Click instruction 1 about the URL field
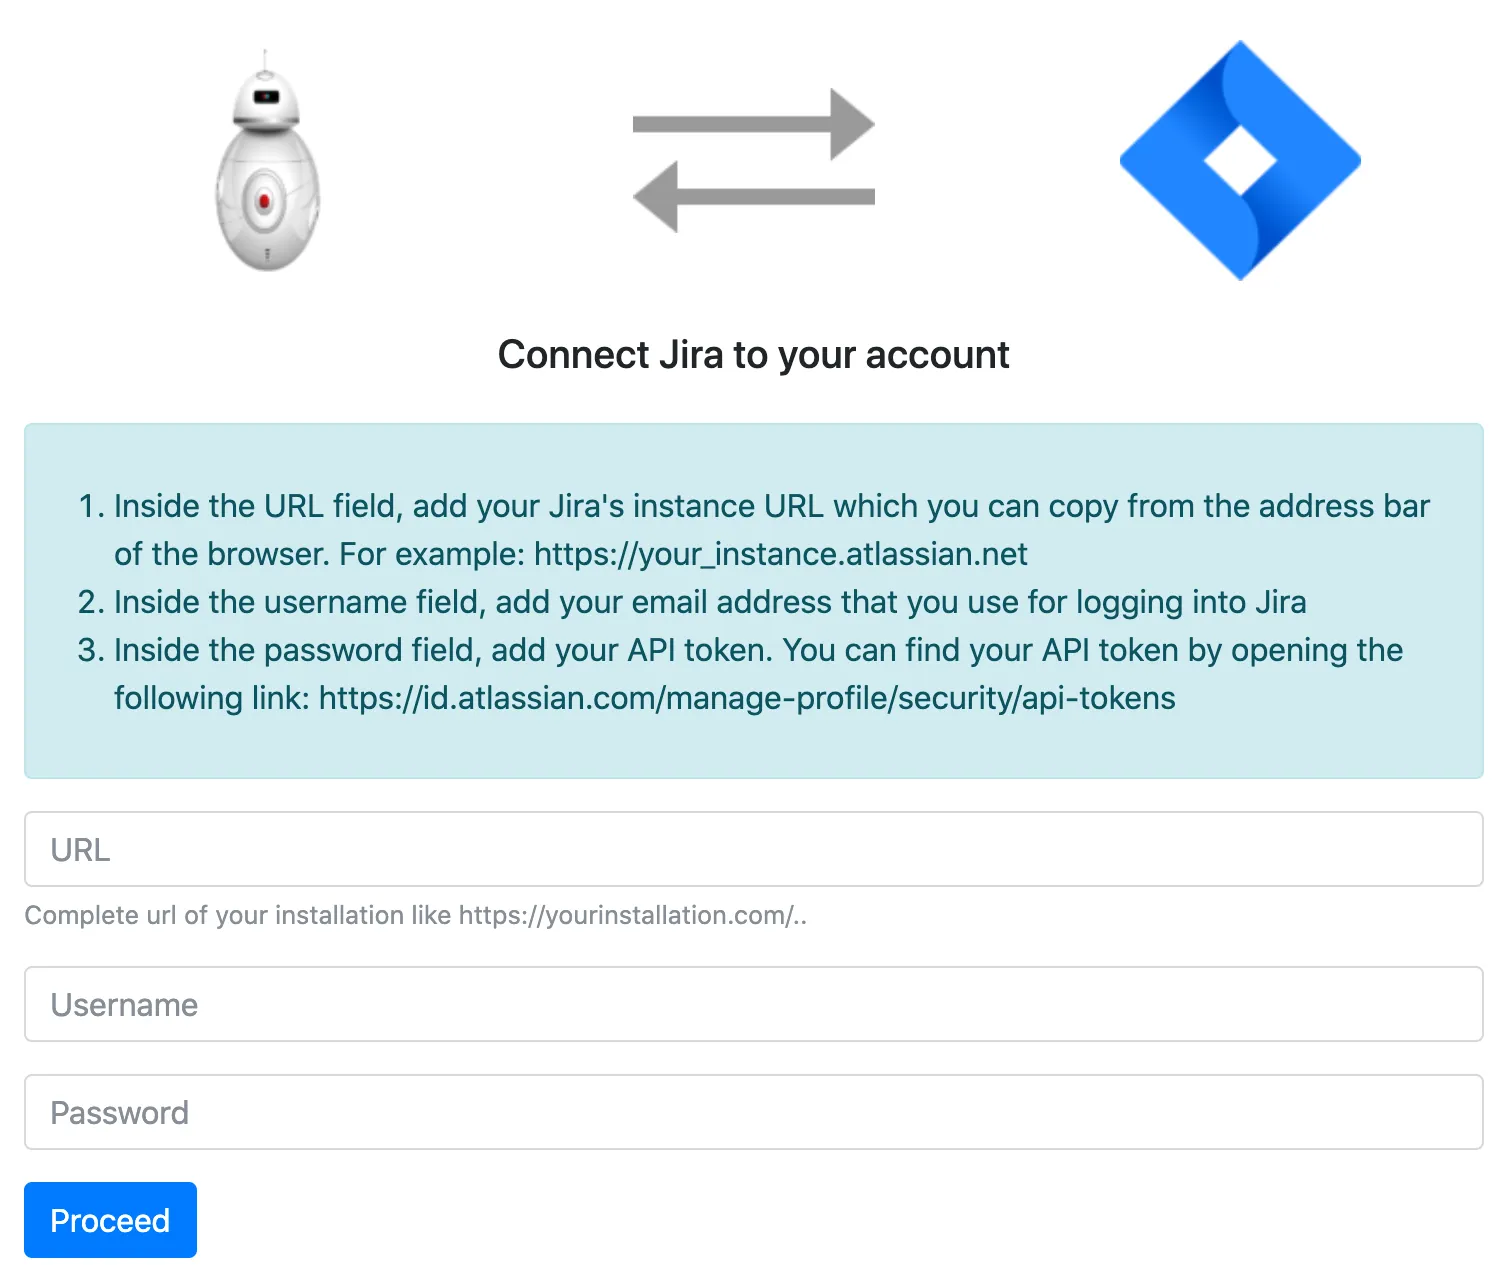Screen dimensions: 1510x1272 click(754, 530)
